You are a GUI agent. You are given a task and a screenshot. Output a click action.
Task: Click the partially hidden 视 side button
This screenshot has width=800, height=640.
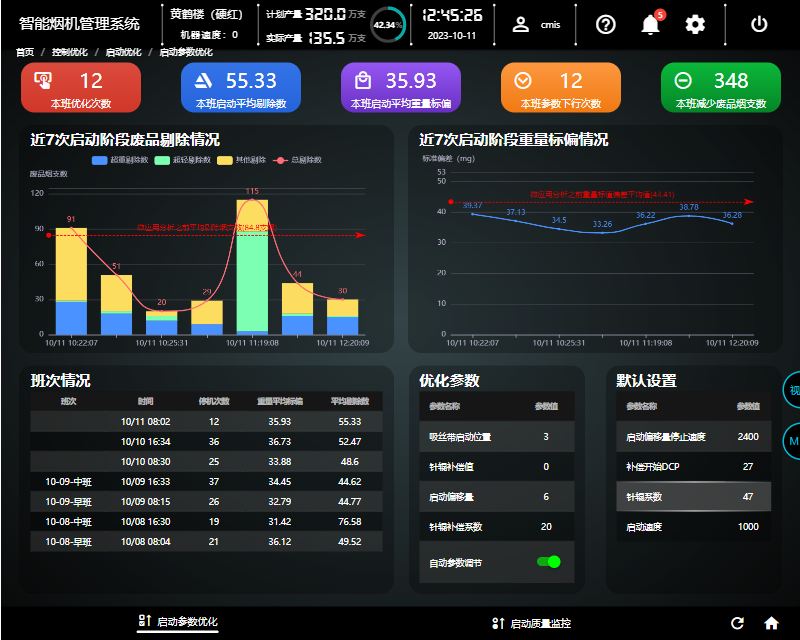pyautogui.click(x=791, y=390)
